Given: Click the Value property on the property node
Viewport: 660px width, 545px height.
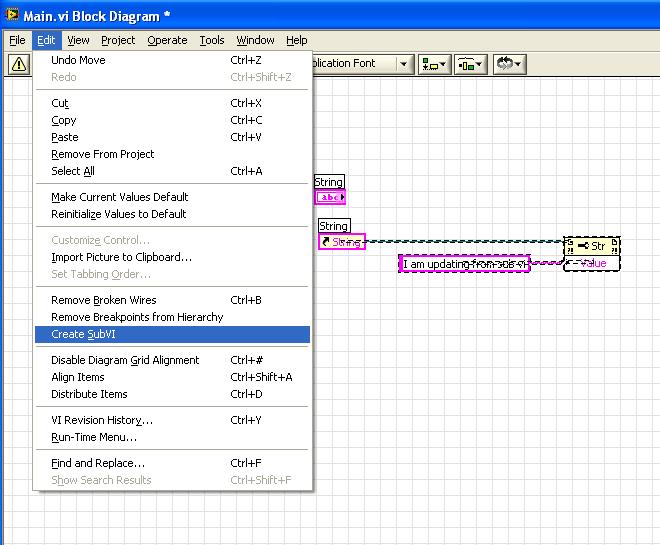Looking at the screenshot, I should 591,263.
